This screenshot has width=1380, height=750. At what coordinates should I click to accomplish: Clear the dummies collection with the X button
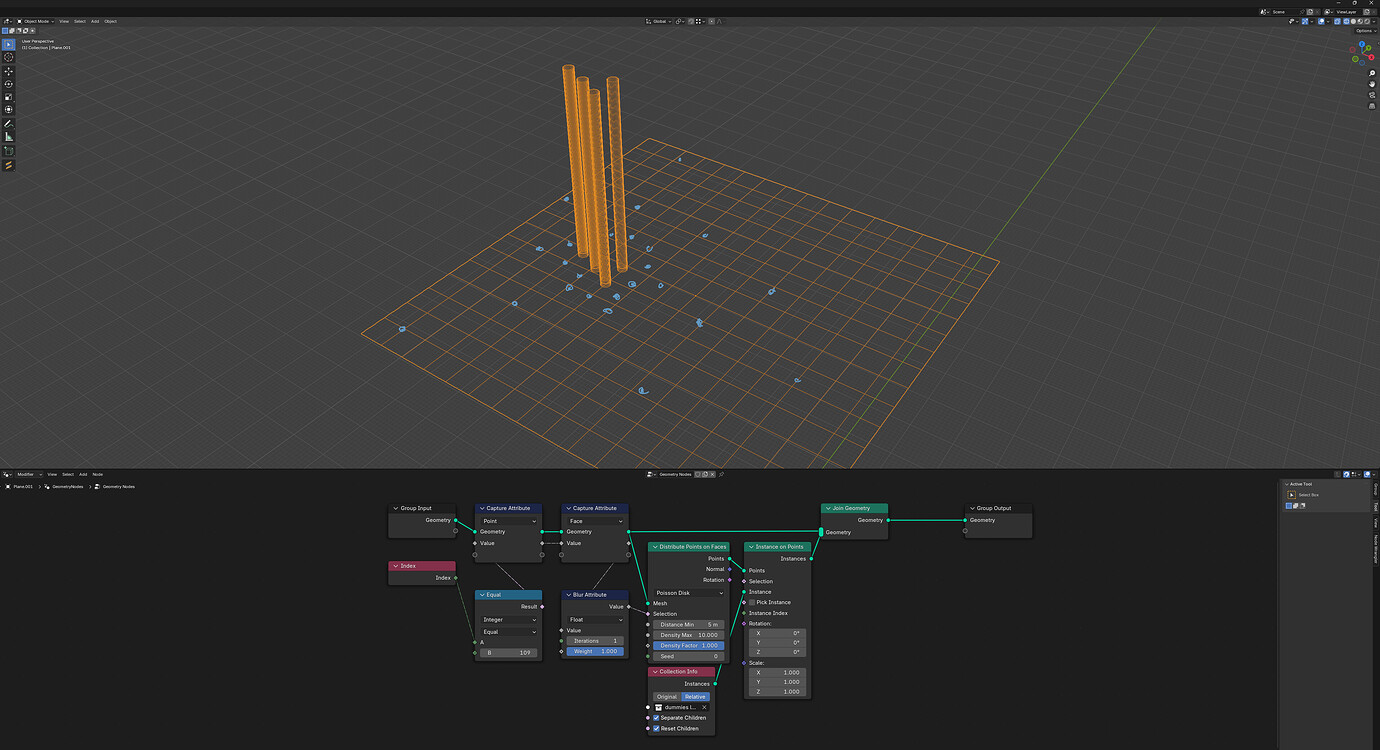point(704,707)
